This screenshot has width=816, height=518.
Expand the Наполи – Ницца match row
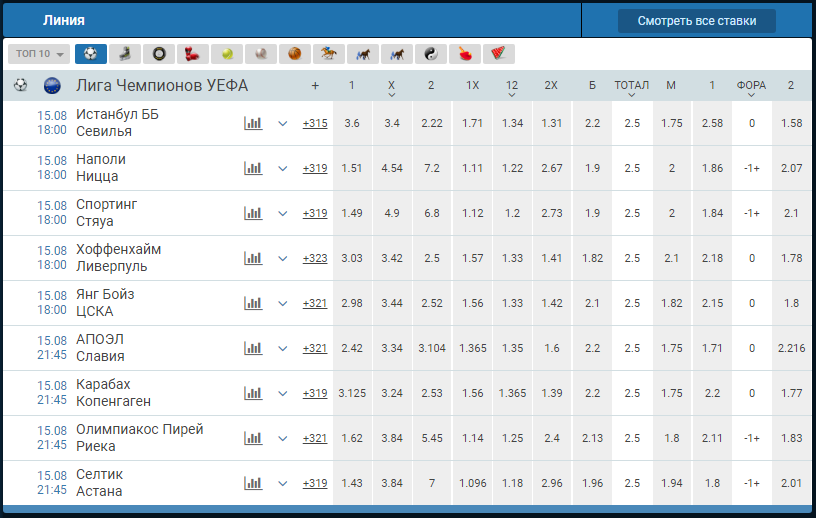pos(283,169)
